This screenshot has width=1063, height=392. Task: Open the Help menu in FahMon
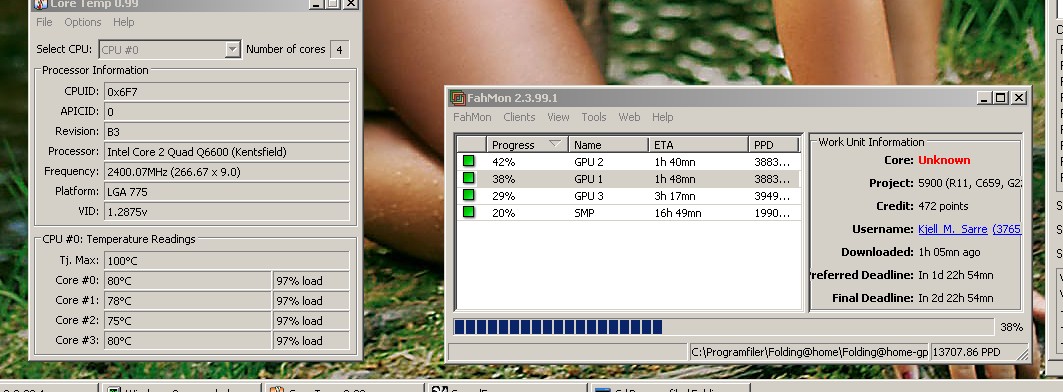[x=662, y=117]
